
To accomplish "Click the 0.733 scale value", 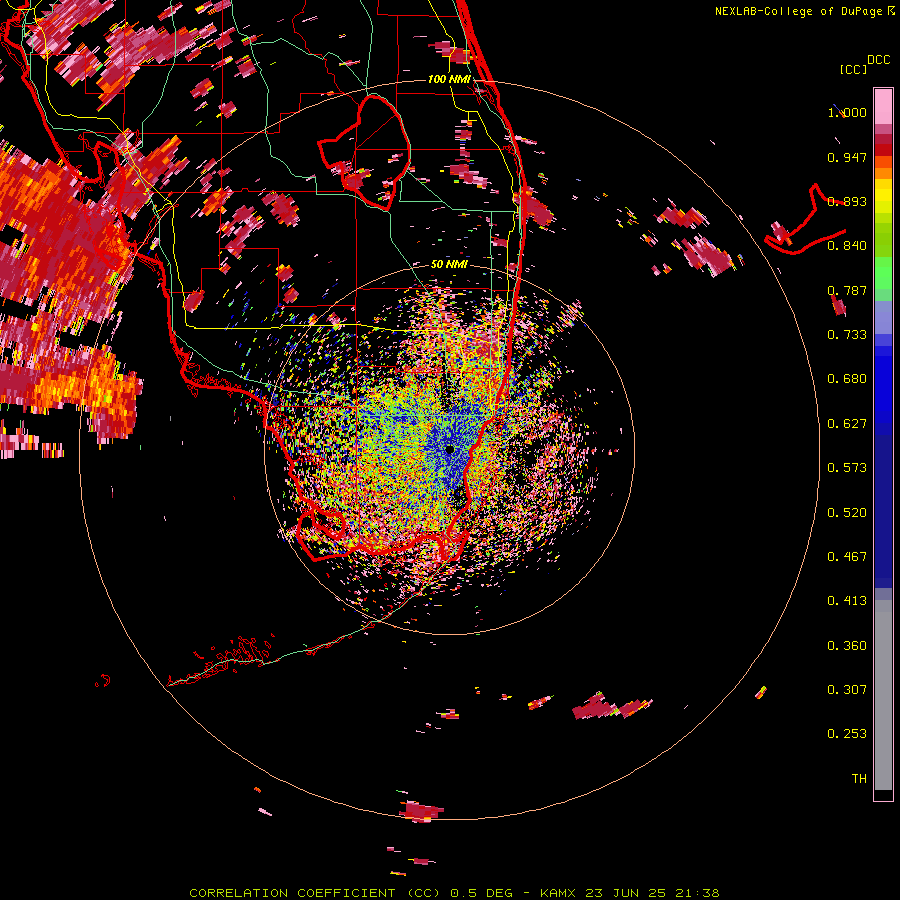I will [x=847, y=335].
